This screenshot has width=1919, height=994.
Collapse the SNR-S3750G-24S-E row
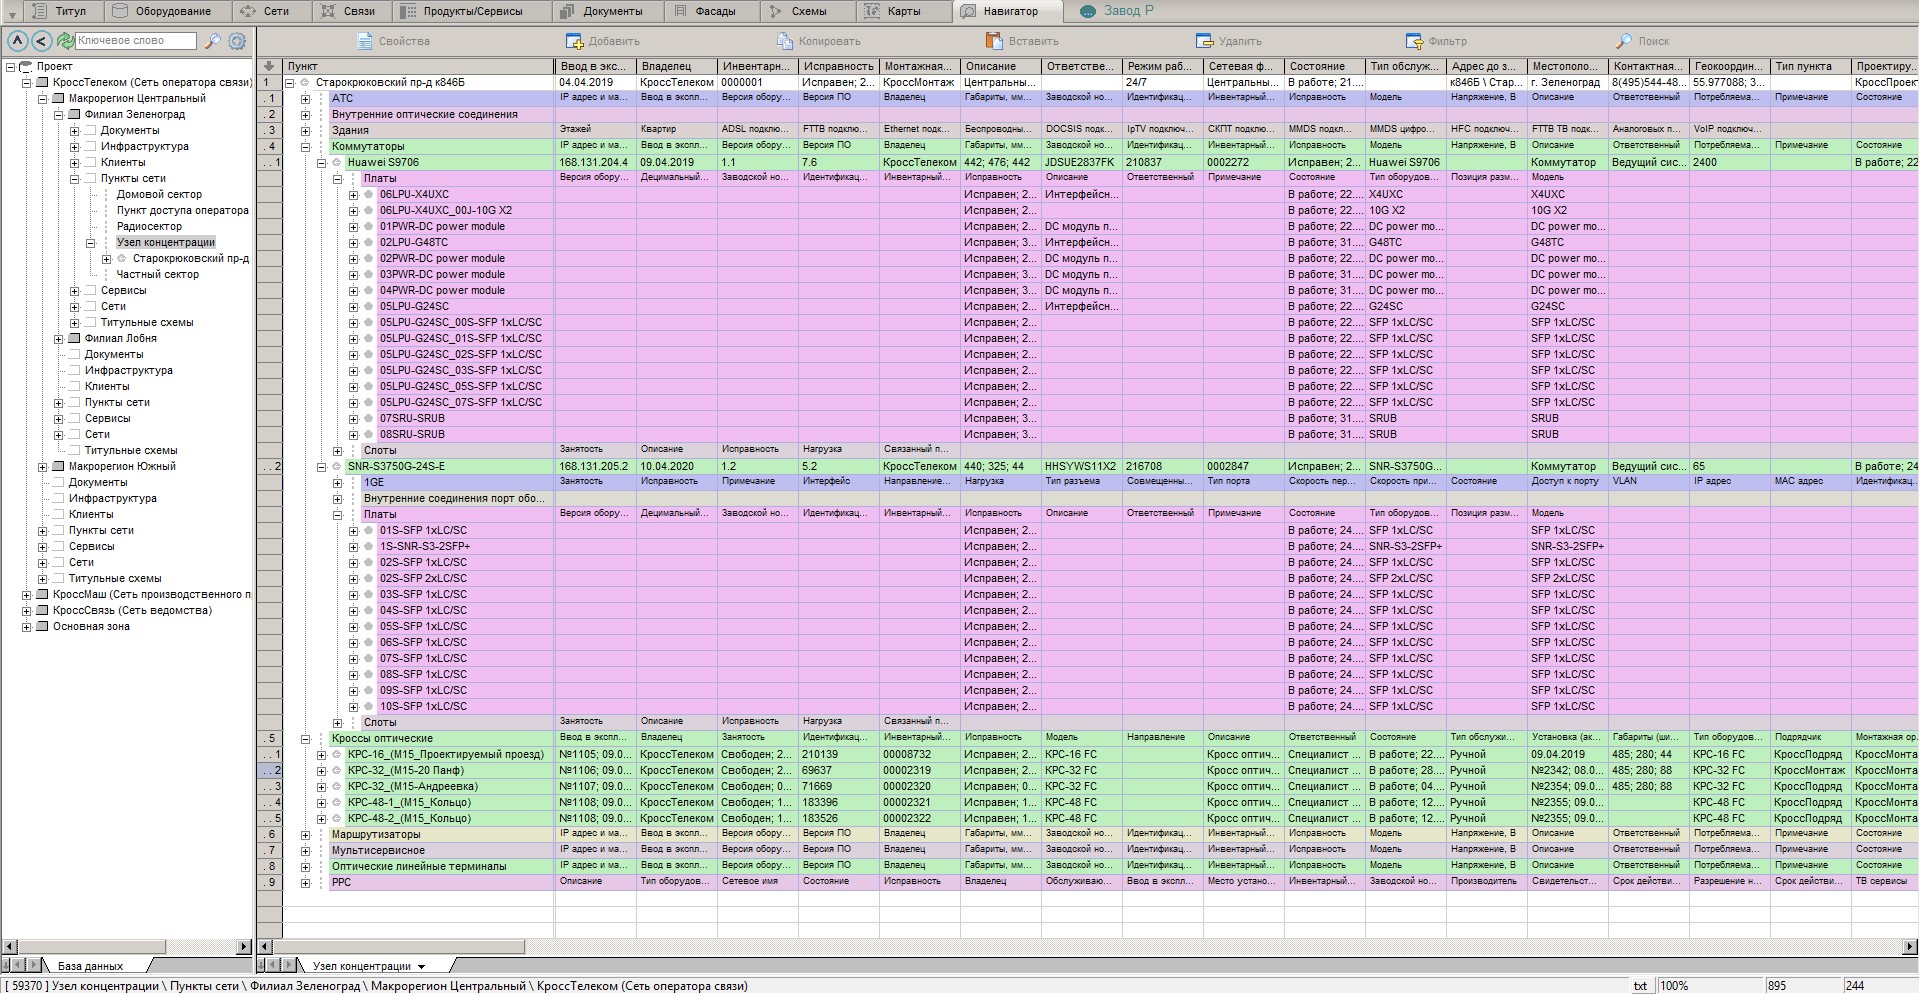321,467
